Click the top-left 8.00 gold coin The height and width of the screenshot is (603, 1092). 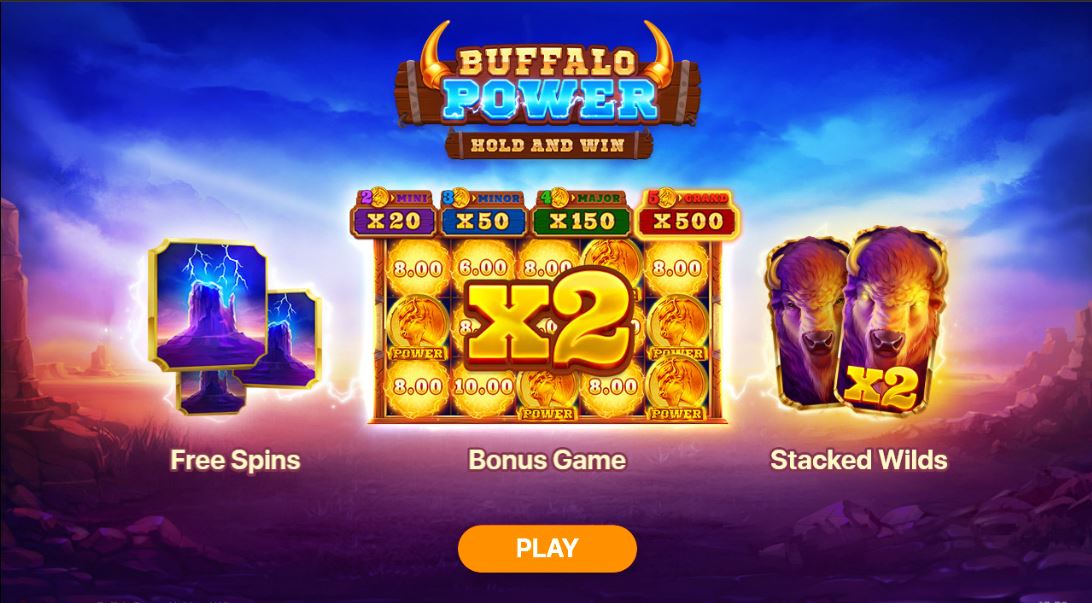416,268
